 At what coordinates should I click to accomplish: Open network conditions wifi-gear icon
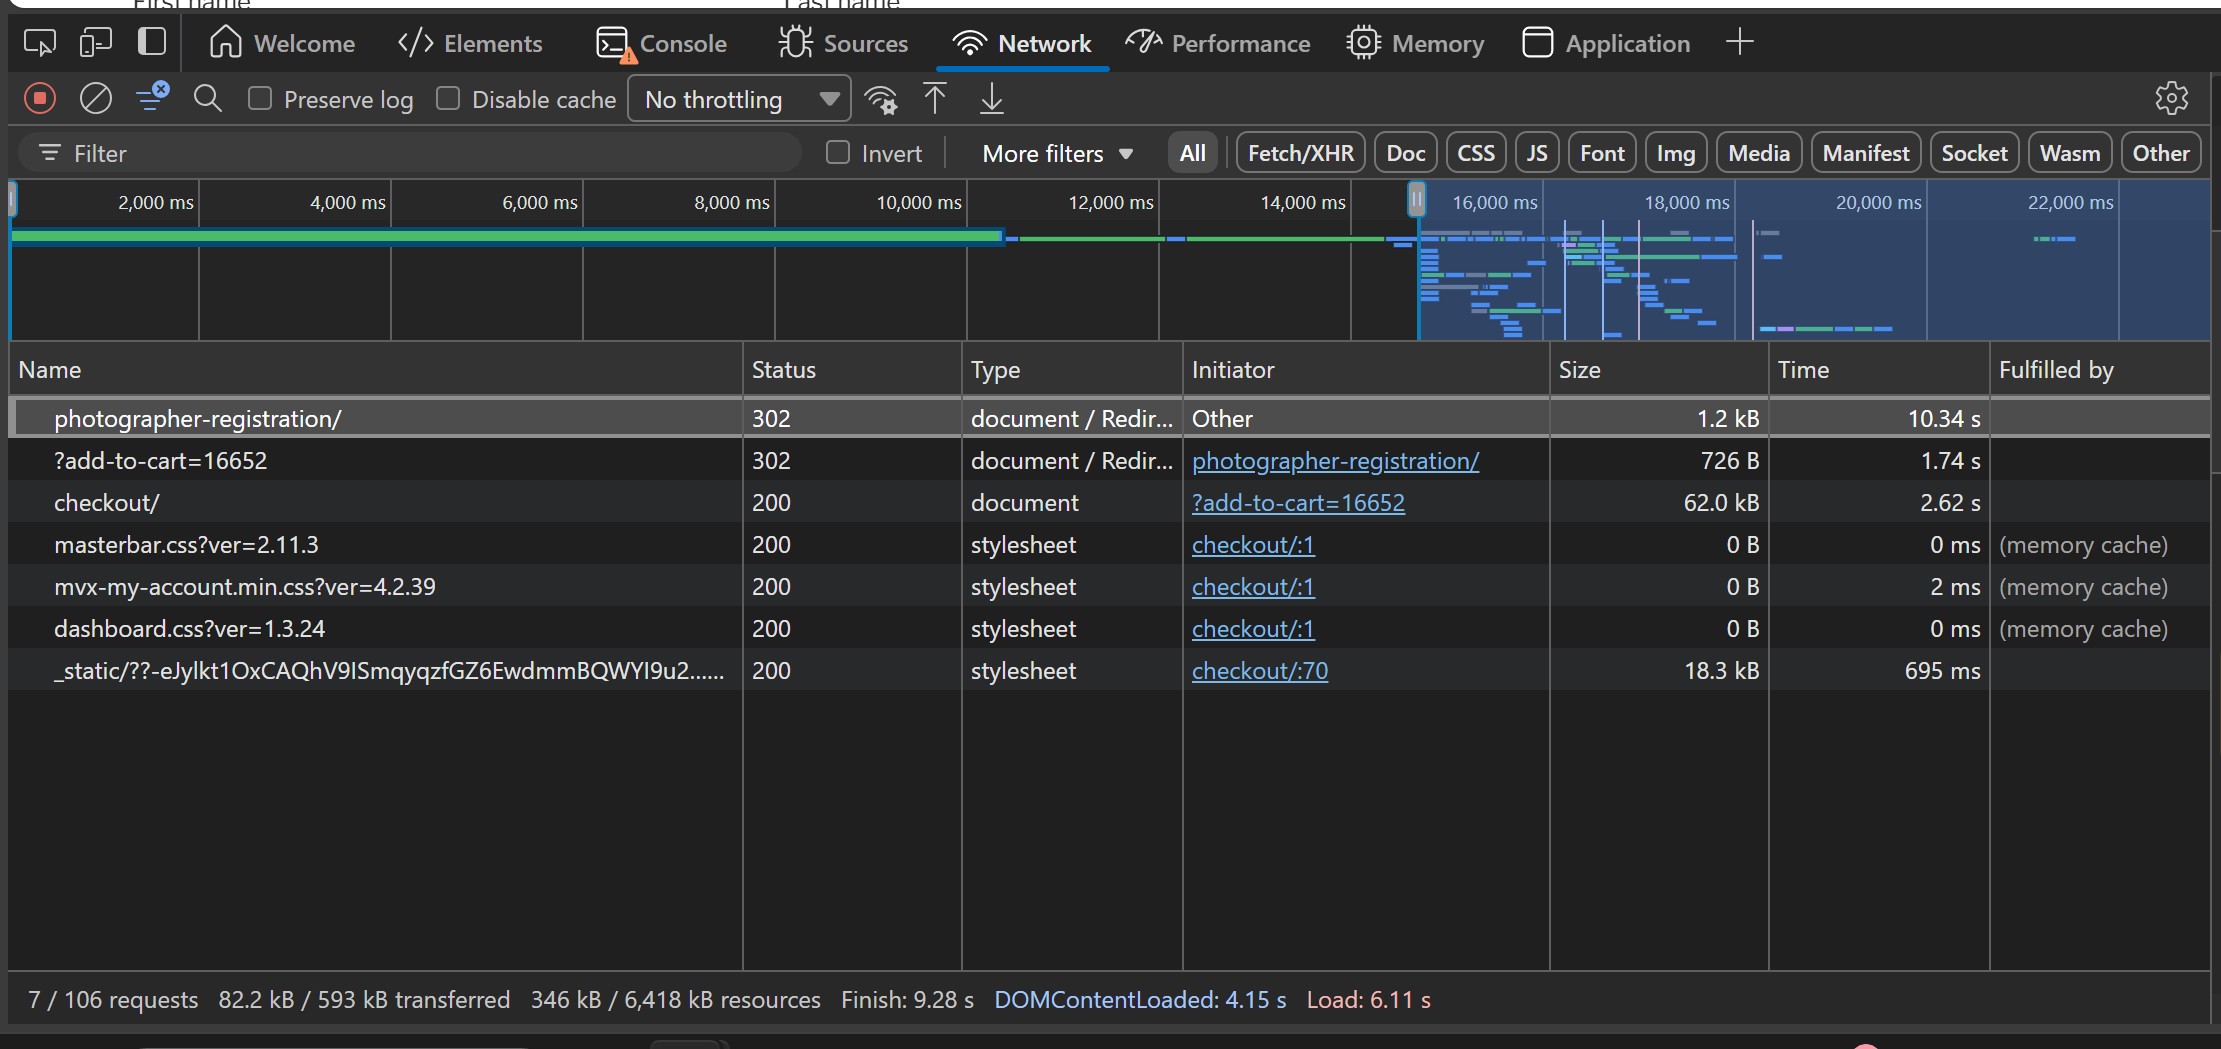[881, 99]
